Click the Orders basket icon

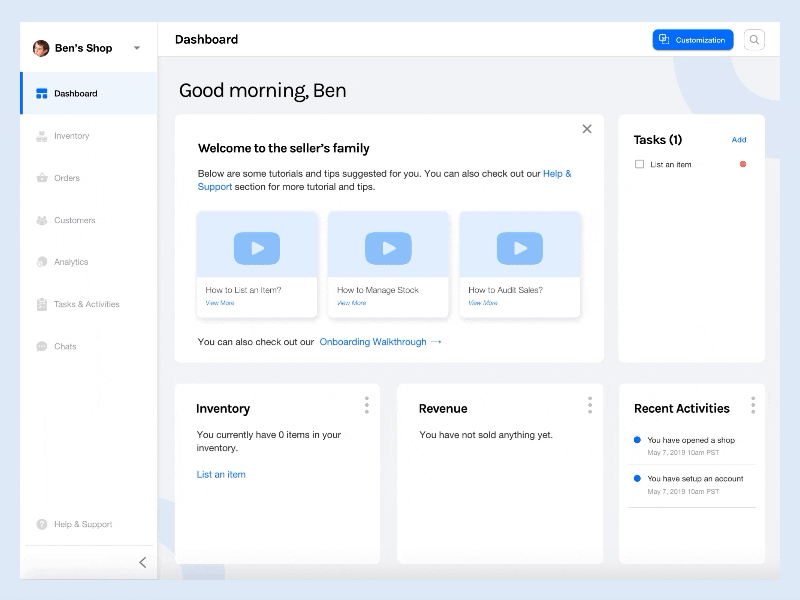[42, 178]
